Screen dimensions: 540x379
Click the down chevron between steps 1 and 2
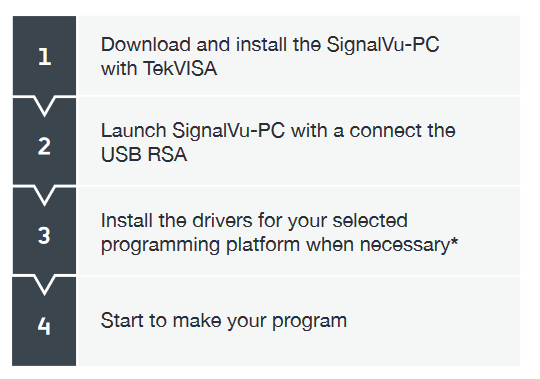(x=44, y=106)
